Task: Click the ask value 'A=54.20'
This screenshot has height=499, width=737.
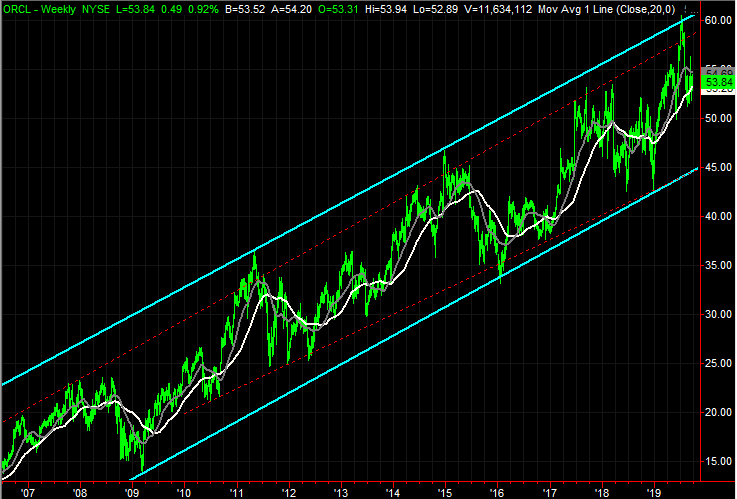Action: [x=292, y=9]
